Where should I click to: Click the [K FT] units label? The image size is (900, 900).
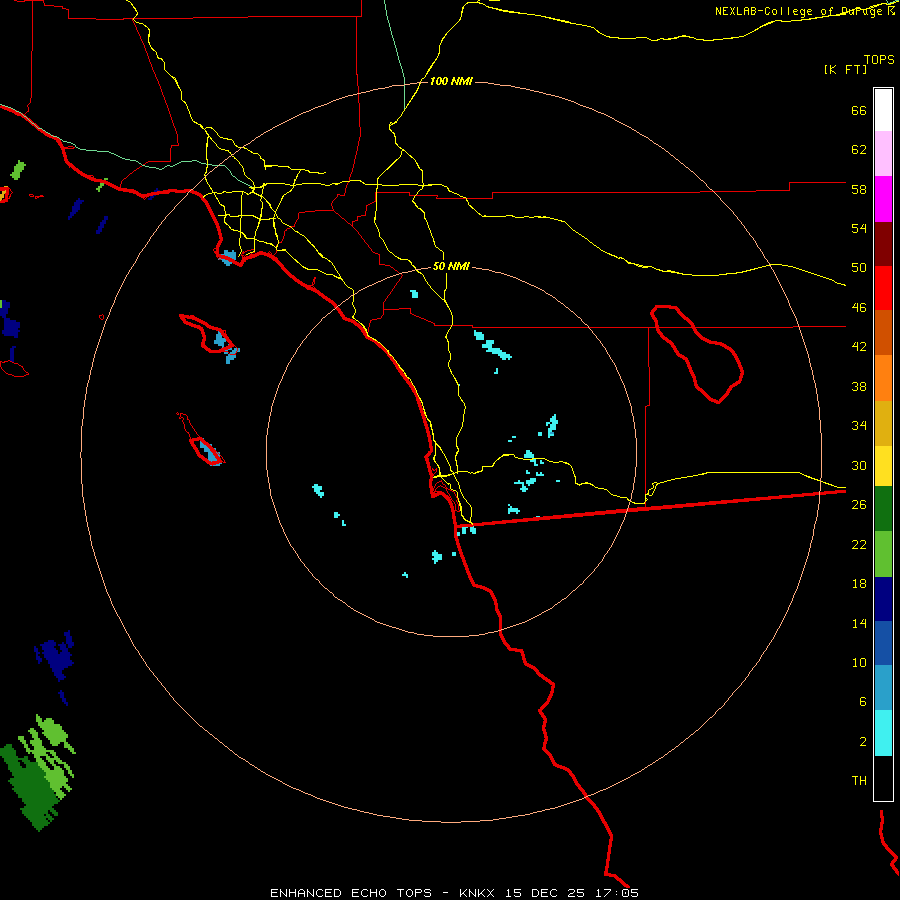click(845, 69)
